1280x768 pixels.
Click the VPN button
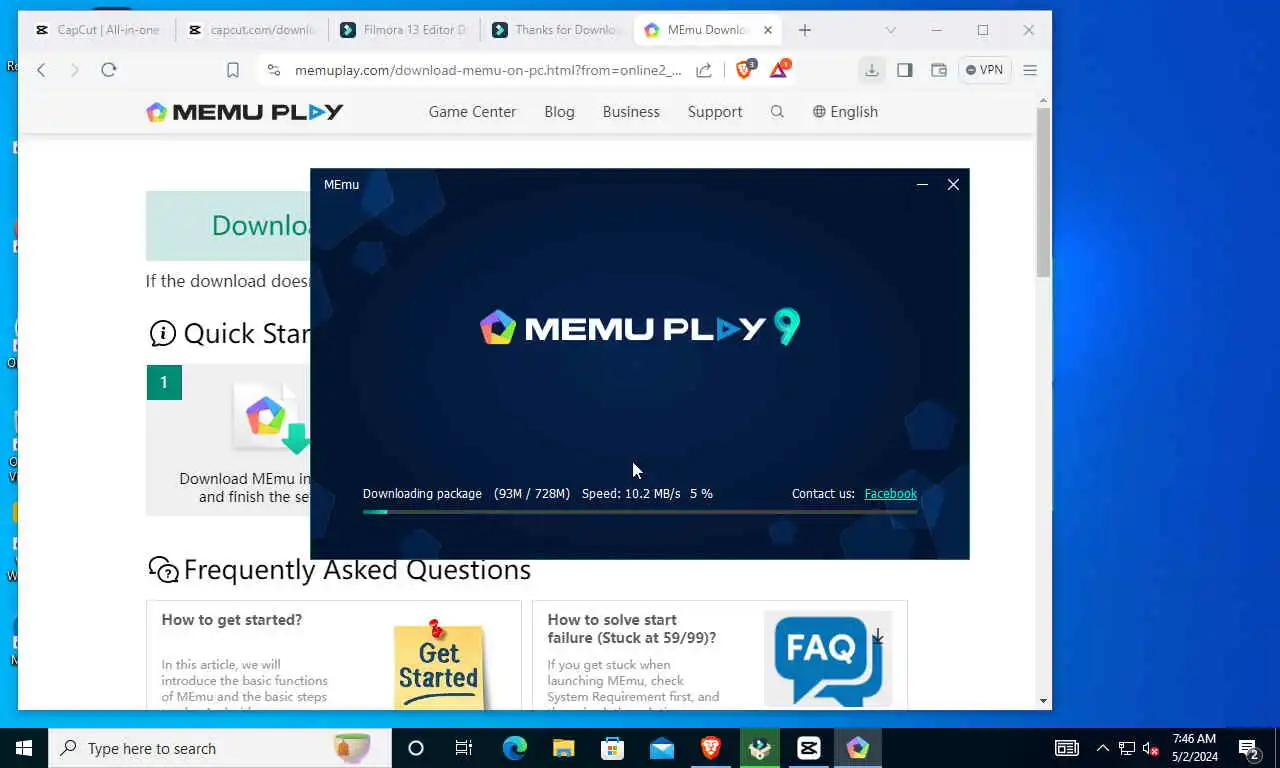(x=984, y=70)
